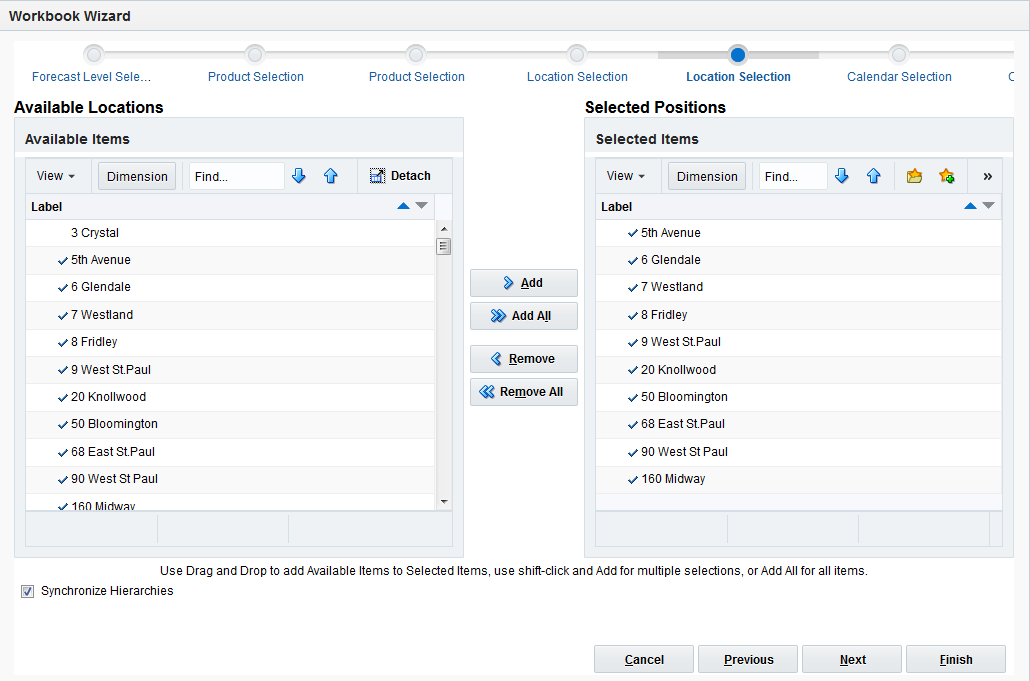Select 90 West St Paul in Available Items
The width and height of the screenshot is (1030, 681).
click(230, 479)
